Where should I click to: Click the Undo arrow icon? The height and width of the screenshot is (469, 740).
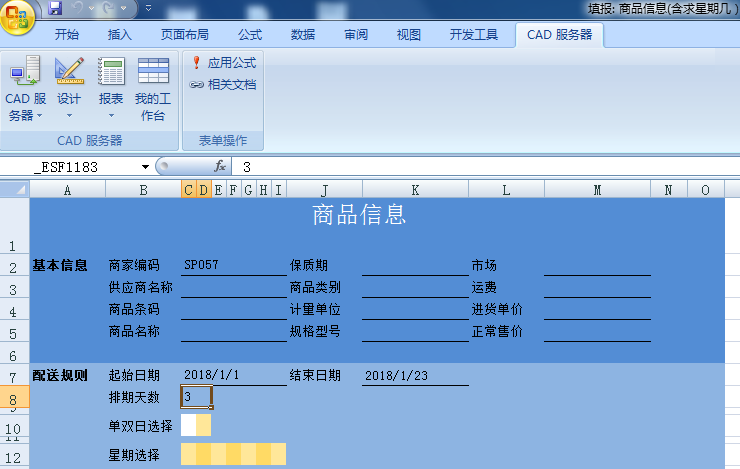[x=80, y=8]
